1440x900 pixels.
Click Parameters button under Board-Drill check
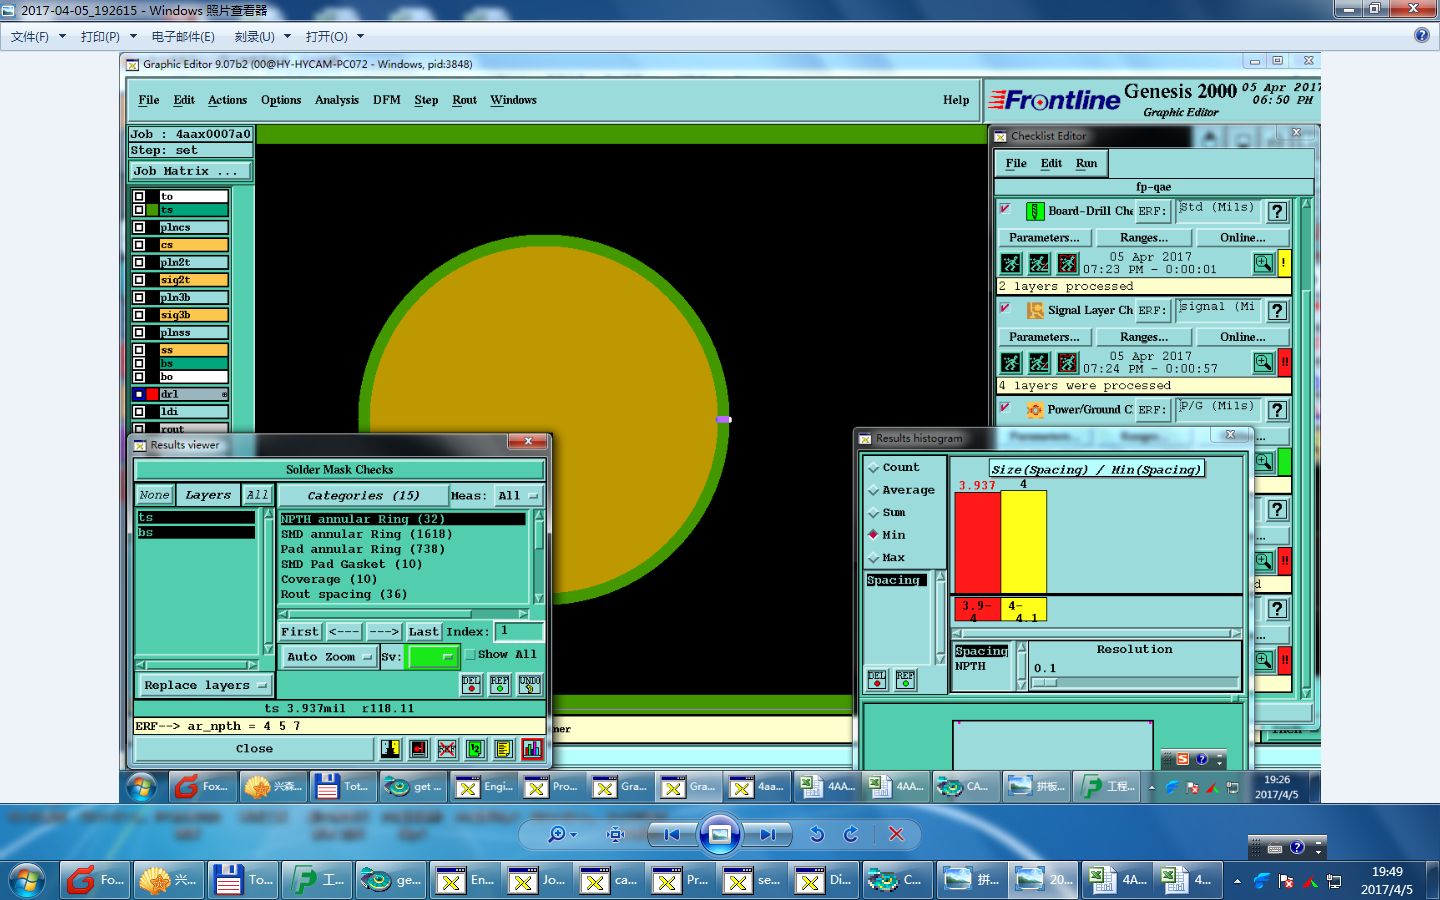[x=1044, y=238]
